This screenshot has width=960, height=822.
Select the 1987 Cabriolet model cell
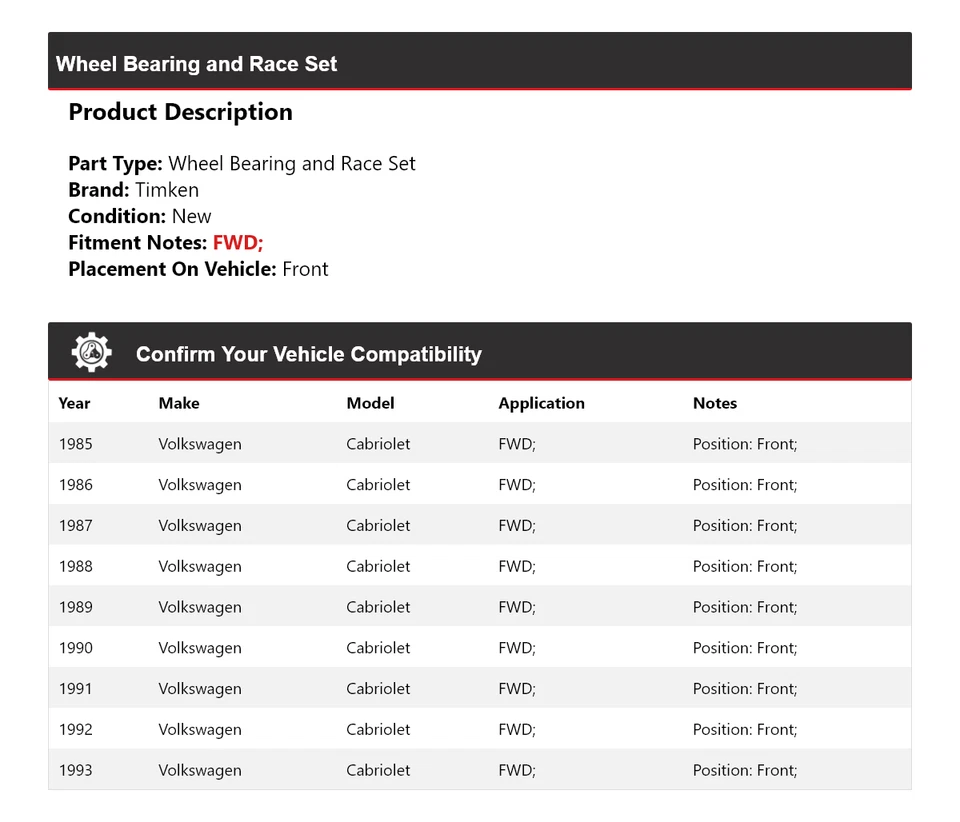[378, 526]
